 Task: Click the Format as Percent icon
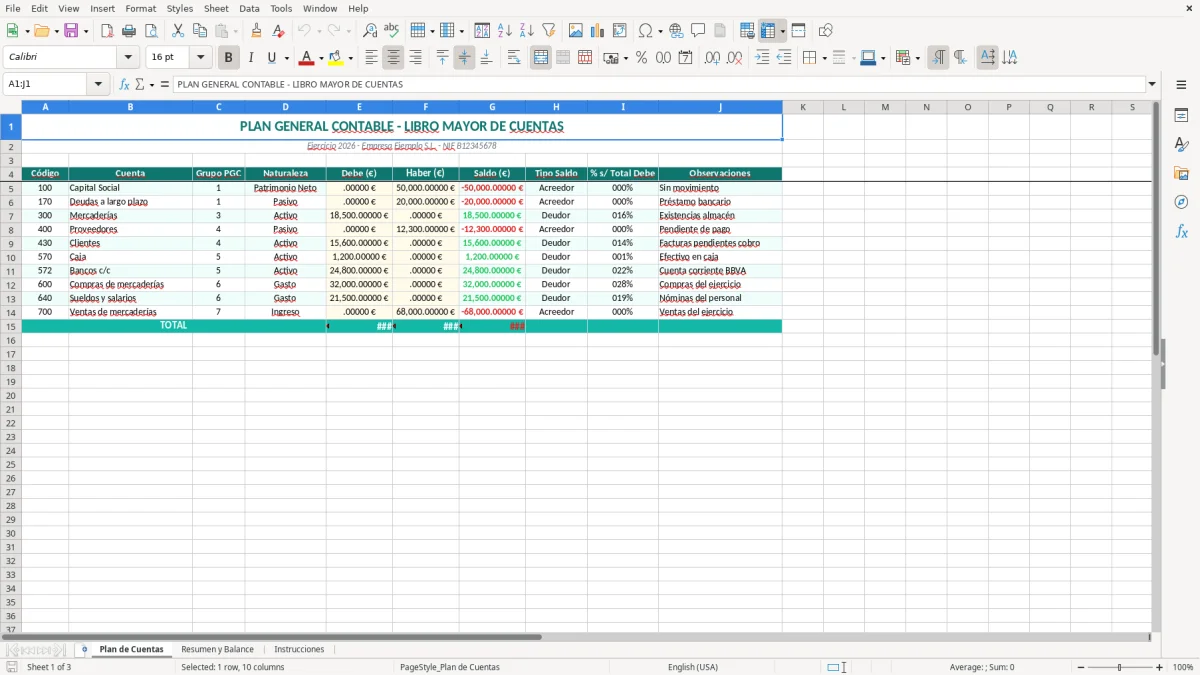click(641, 58)
